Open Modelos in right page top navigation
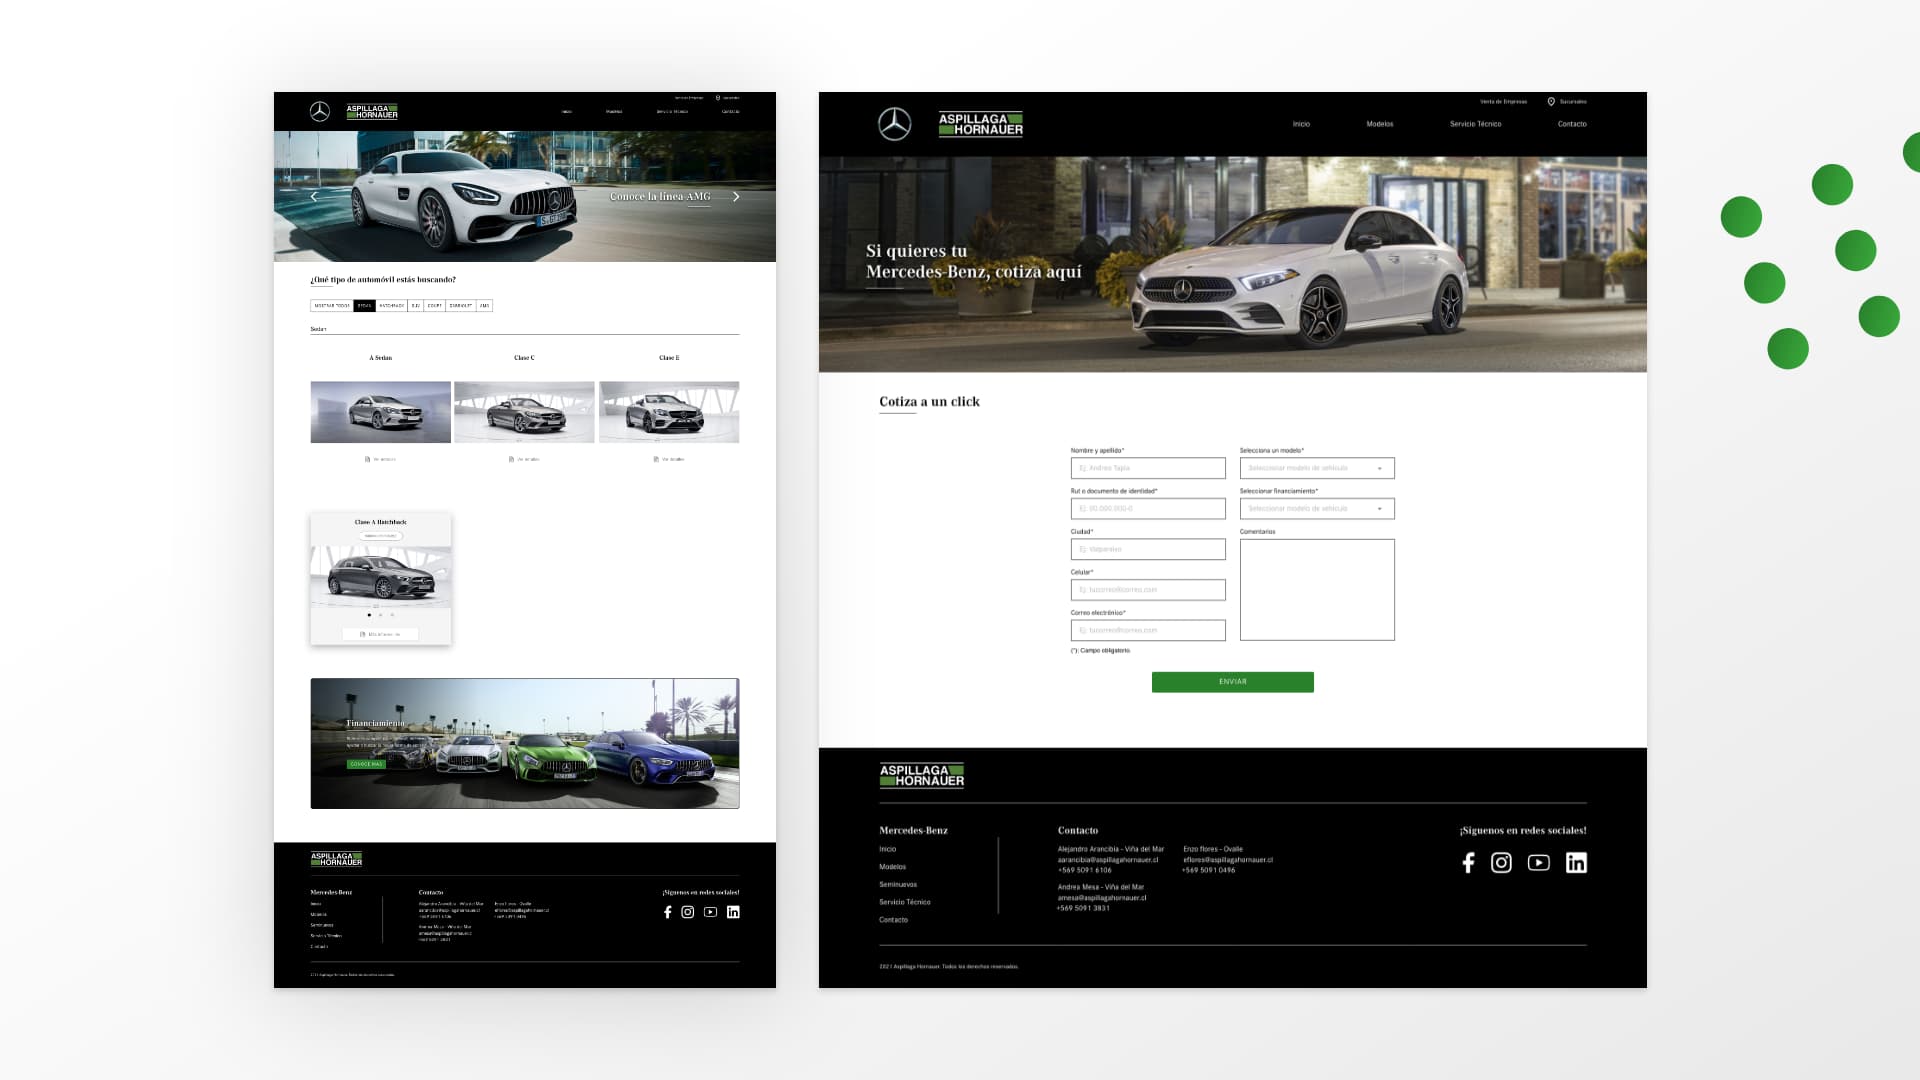Image resolution: width=1920 pixels, height=1080 pixels. click(1380, 124)
